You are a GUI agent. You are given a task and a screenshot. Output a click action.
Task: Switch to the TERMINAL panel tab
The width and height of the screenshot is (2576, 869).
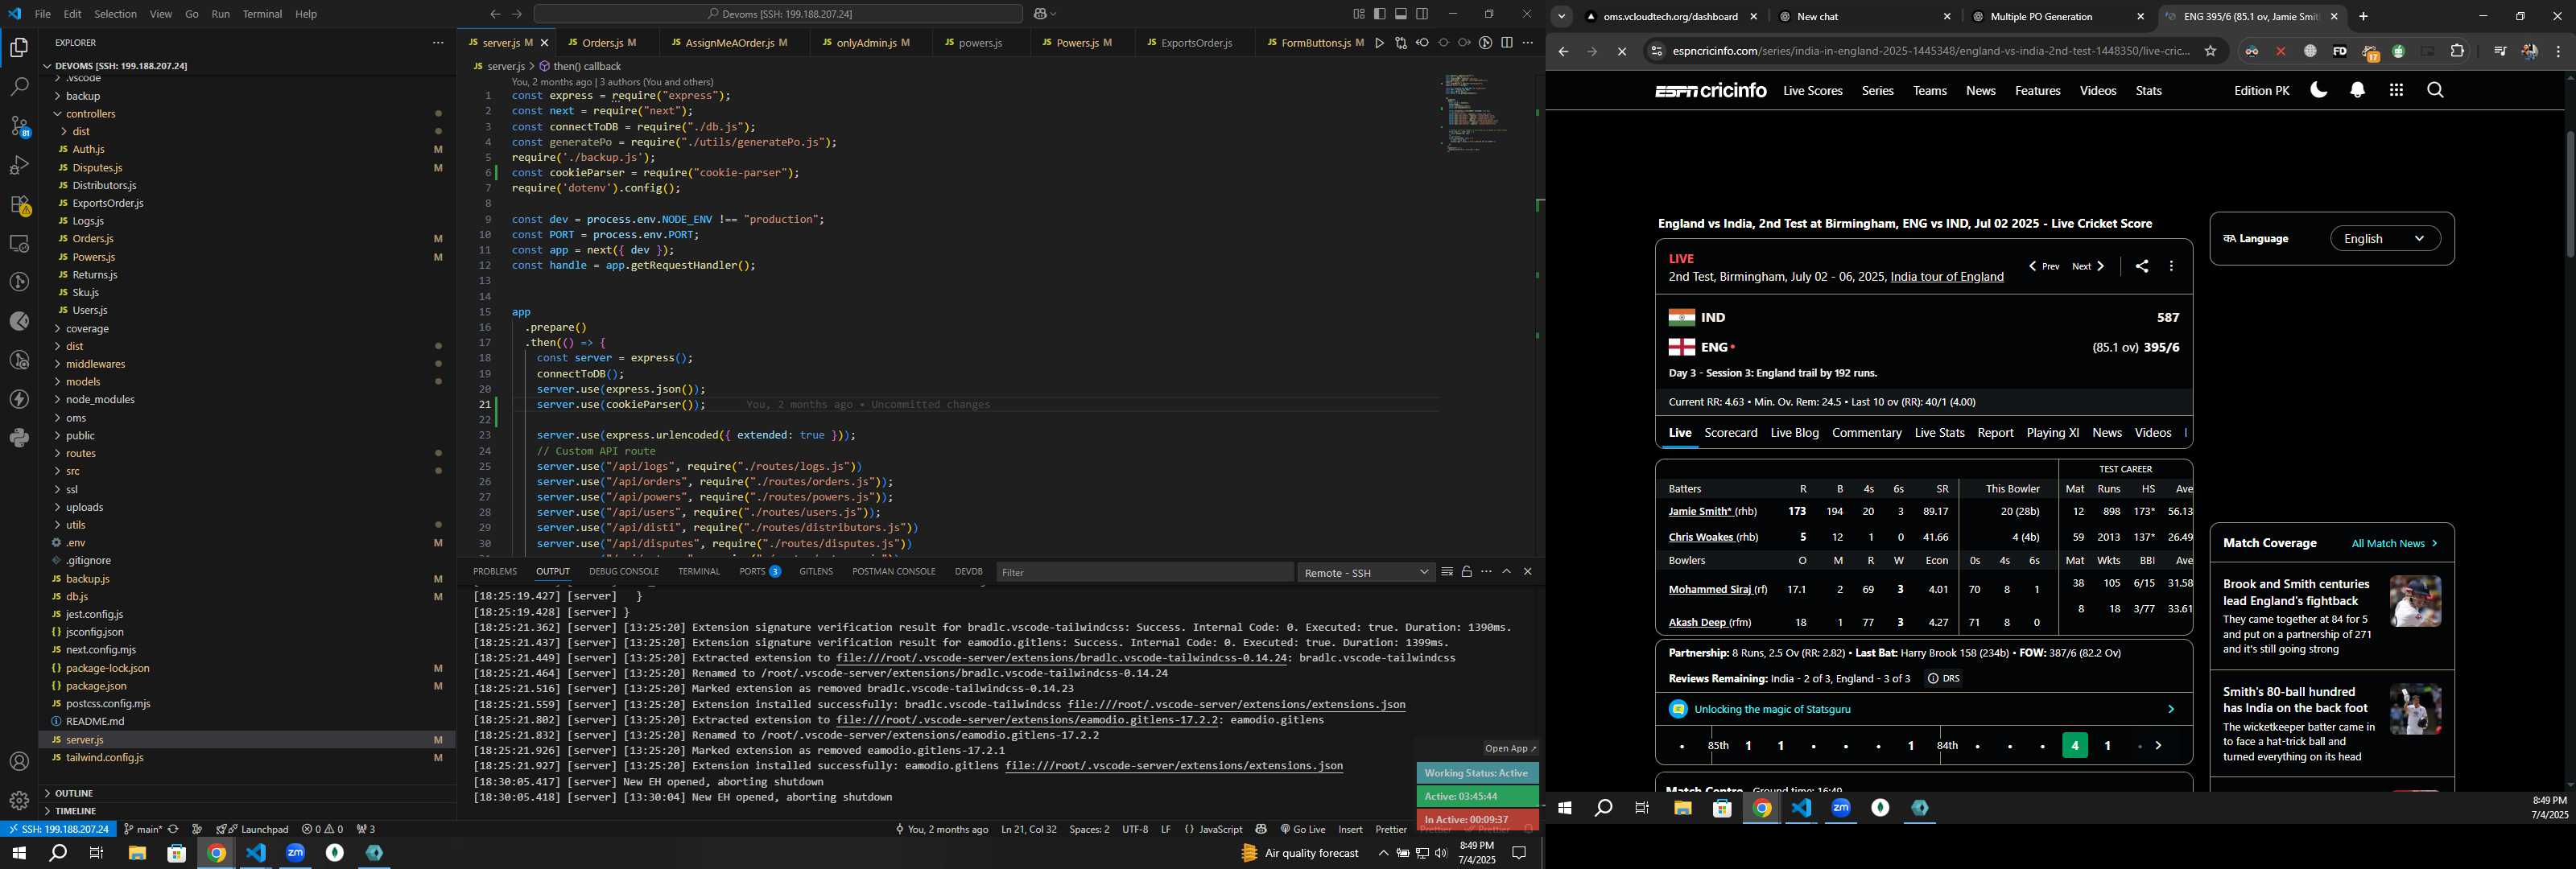click(699, 572)
